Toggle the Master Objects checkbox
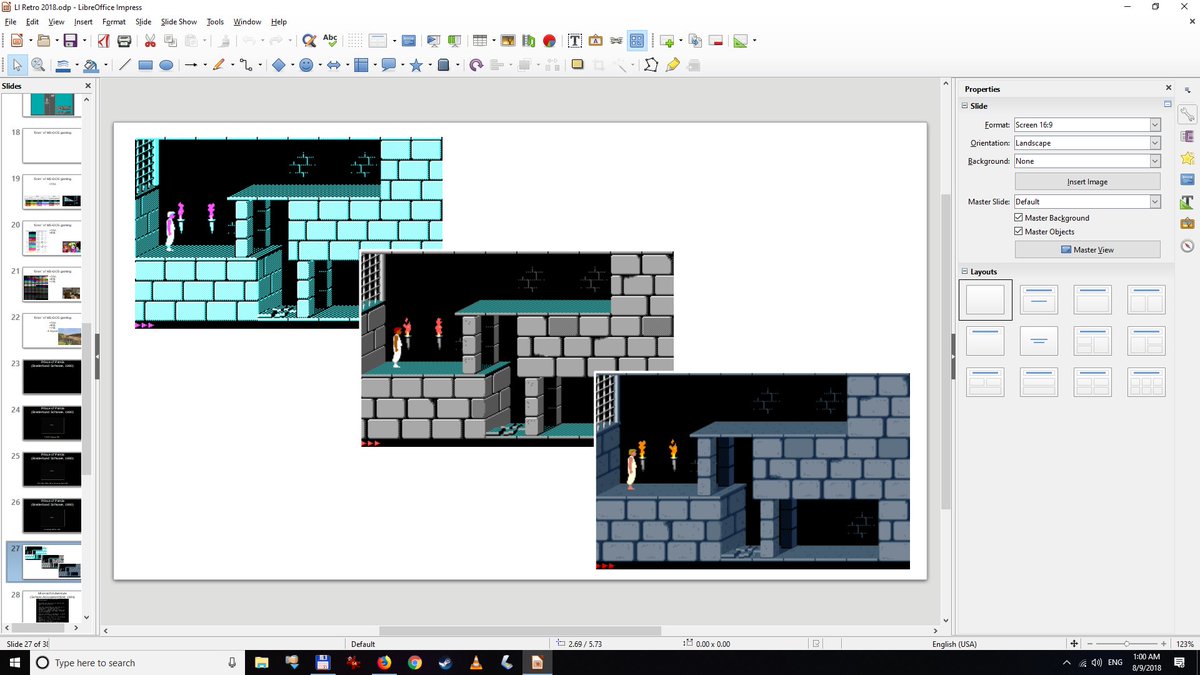 tap(1019, 232)
